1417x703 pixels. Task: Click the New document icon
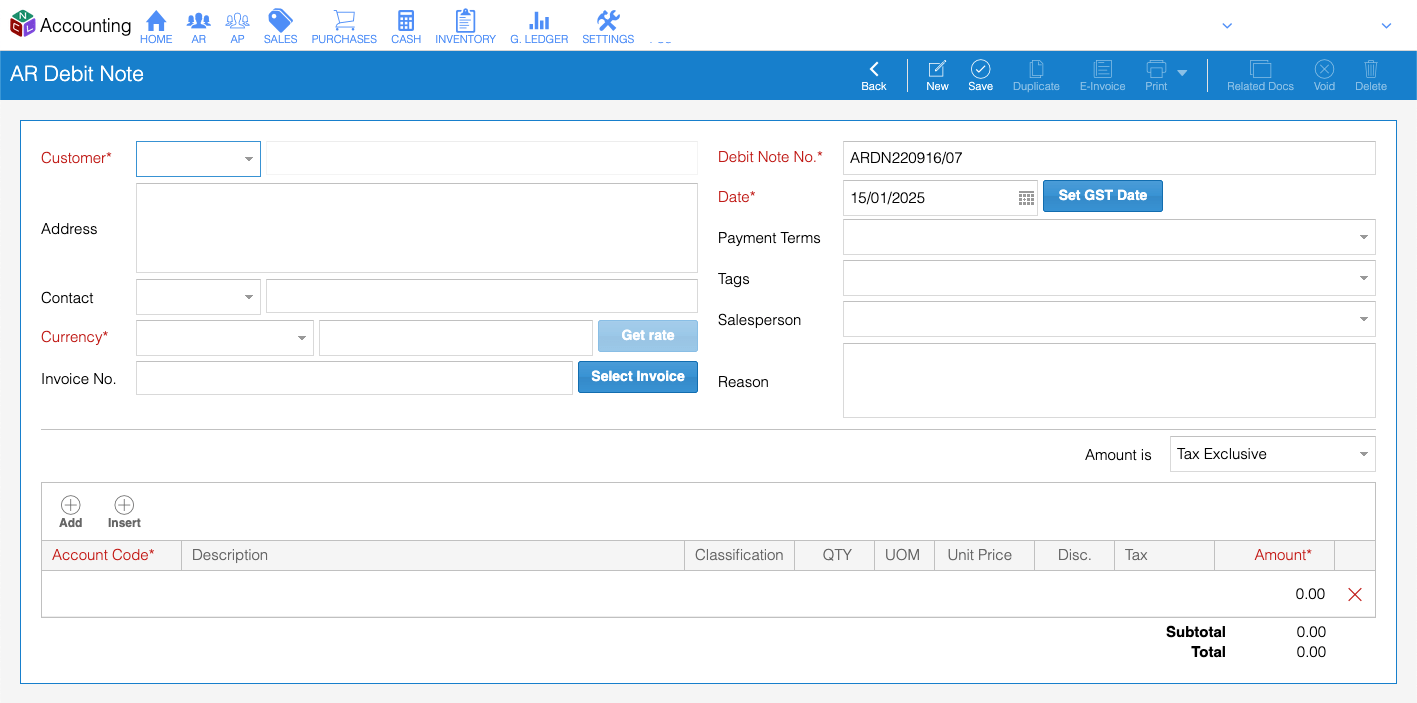click(937, 69)
